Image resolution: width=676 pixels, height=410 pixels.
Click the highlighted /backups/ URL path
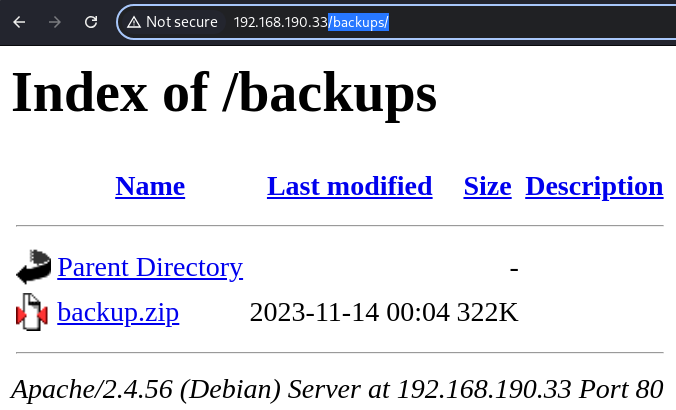(359, 22)
